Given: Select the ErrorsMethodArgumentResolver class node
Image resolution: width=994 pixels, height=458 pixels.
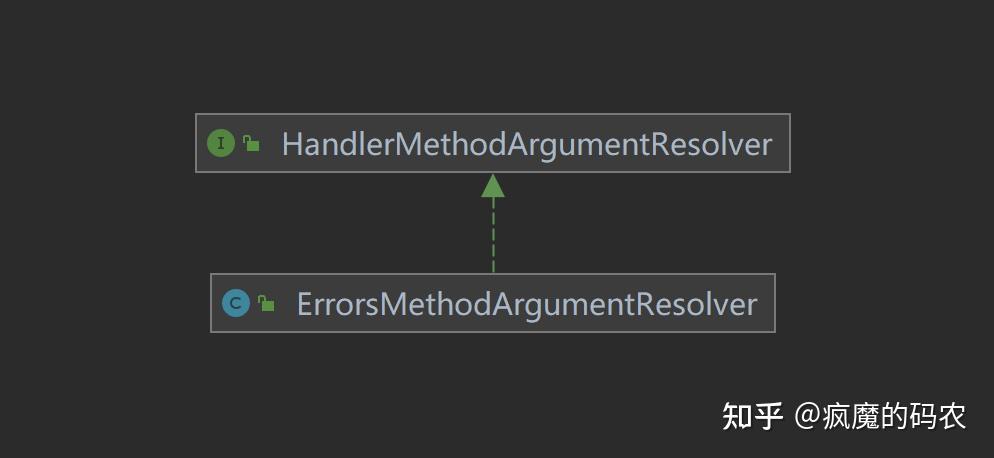Looking at the screenshot, I should [x=493, y=303].
